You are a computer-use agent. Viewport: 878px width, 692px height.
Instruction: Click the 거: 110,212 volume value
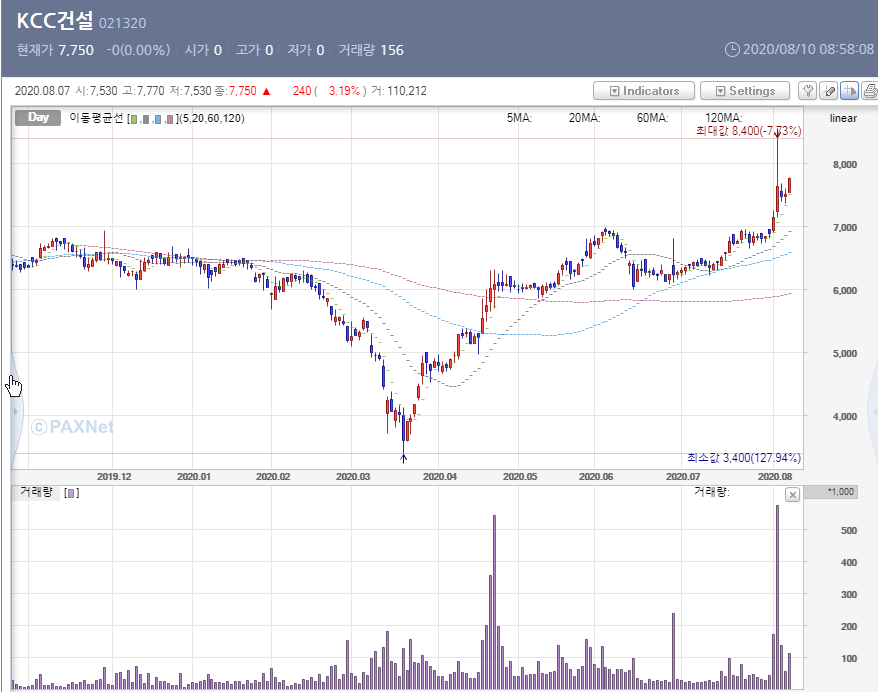point(399,91)
